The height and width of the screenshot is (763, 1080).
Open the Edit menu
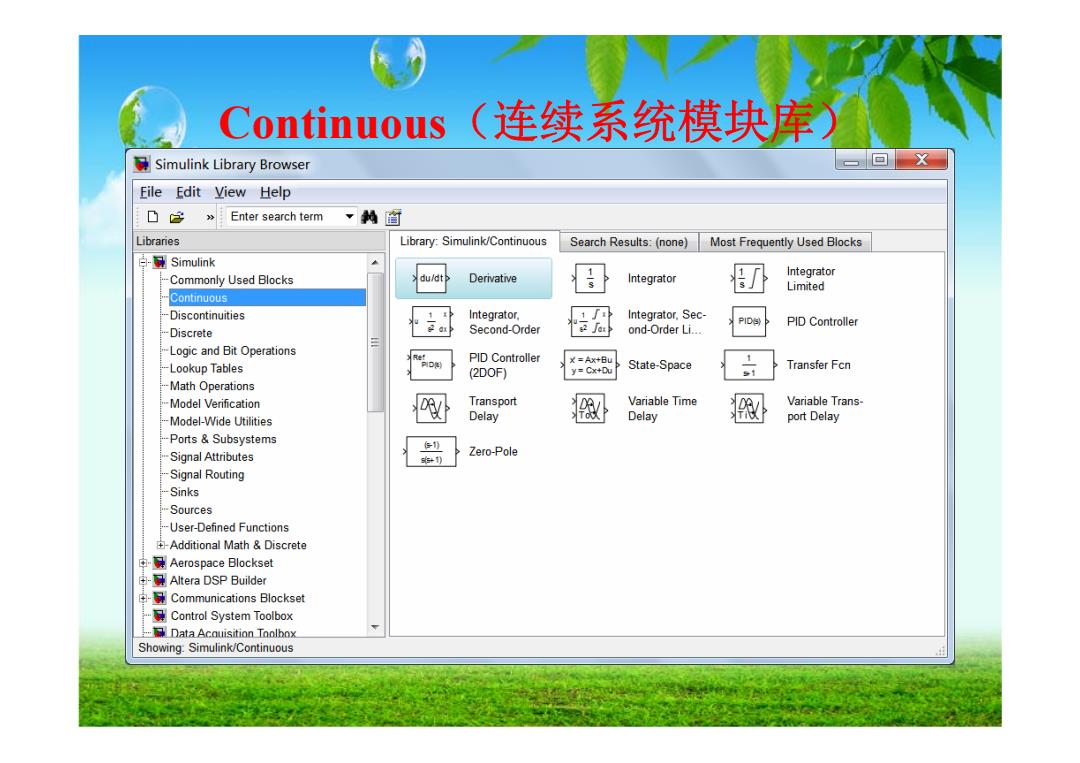[x=188, y=192]
